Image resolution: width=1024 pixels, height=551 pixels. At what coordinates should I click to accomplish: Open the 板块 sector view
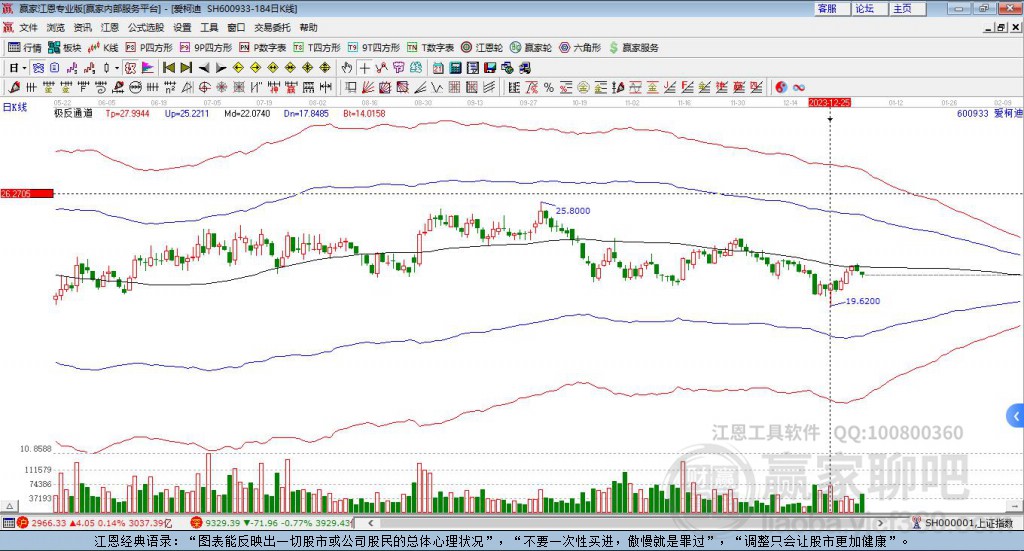[65, 48]
